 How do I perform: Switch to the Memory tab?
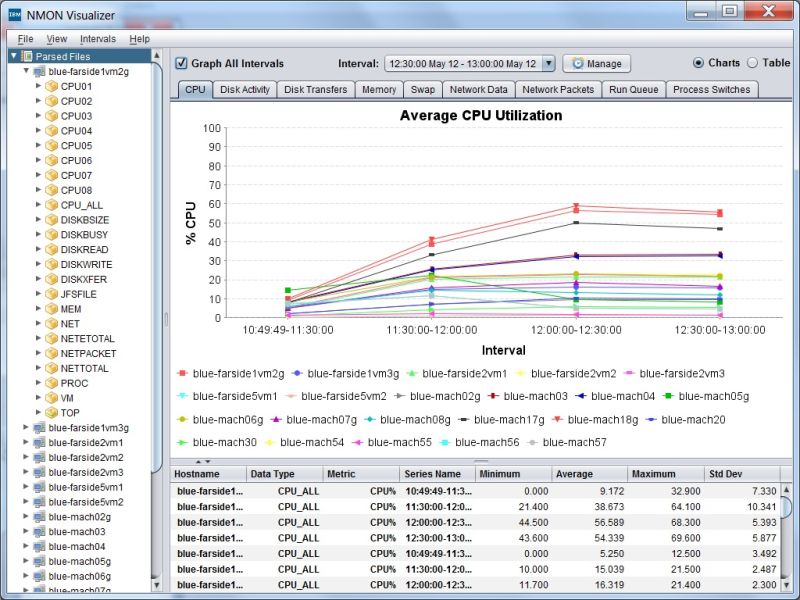click(379, 89)
